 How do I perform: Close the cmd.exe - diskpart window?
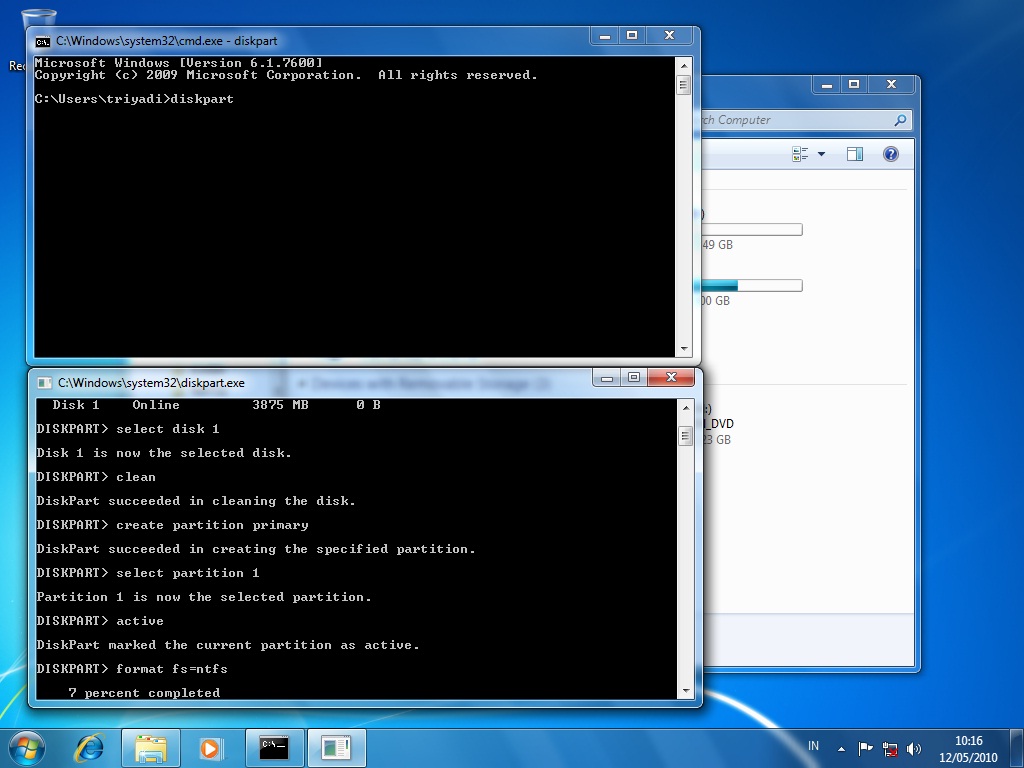[669, 36]
